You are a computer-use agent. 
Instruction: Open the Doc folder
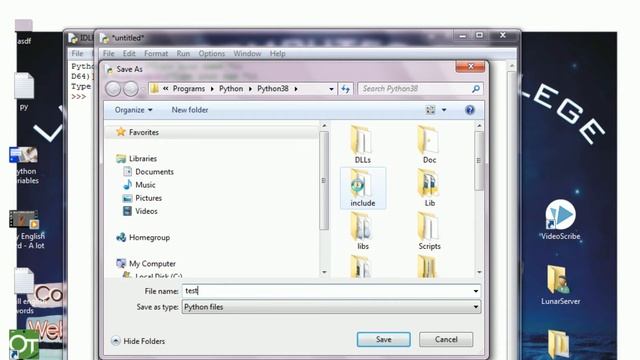coord(429,145)
